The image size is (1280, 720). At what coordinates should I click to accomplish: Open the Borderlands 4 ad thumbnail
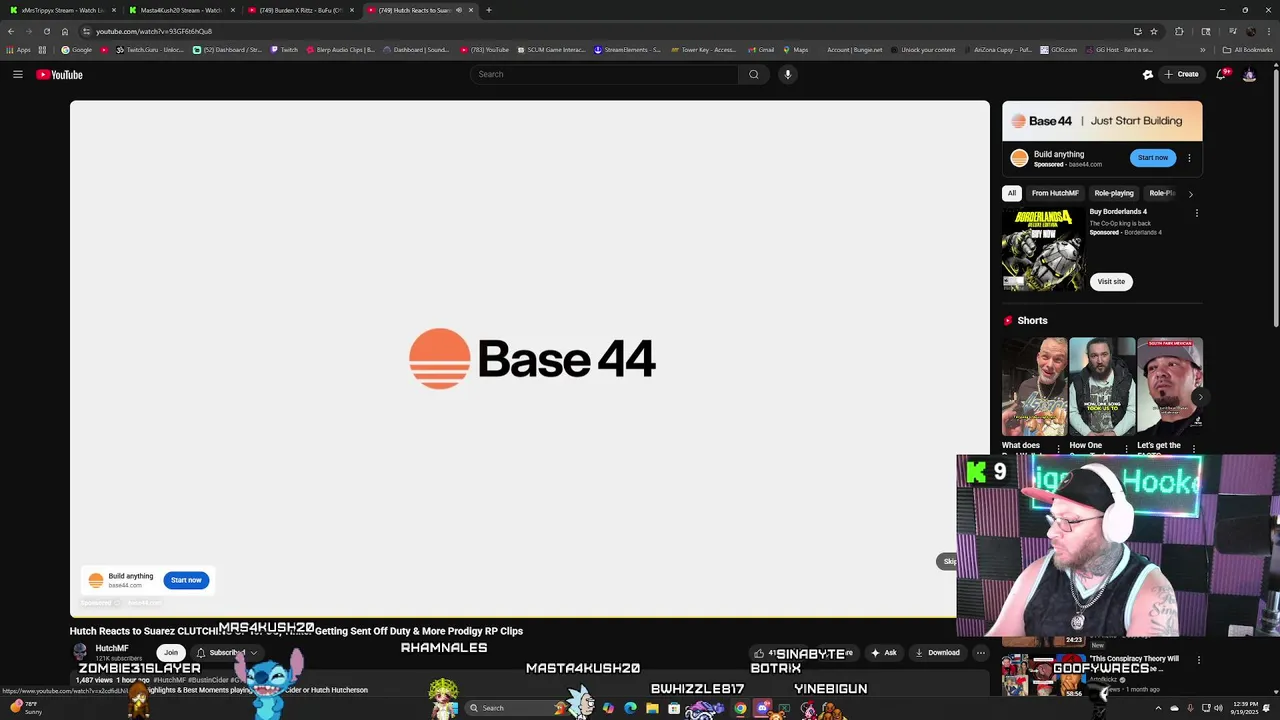coord(1043,249)
